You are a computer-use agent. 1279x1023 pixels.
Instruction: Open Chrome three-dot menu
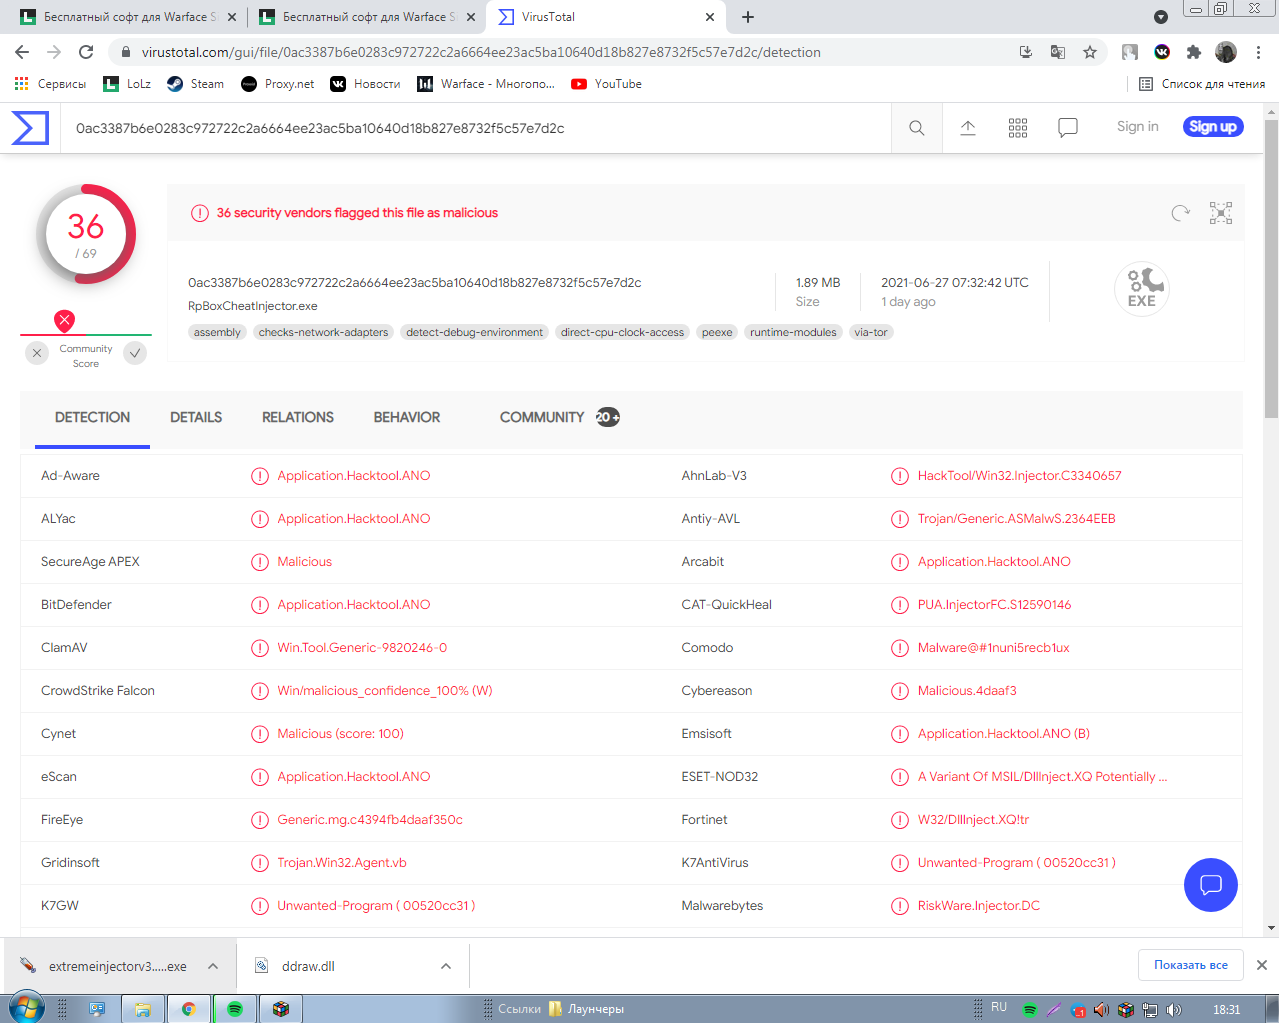point(1258,52)
